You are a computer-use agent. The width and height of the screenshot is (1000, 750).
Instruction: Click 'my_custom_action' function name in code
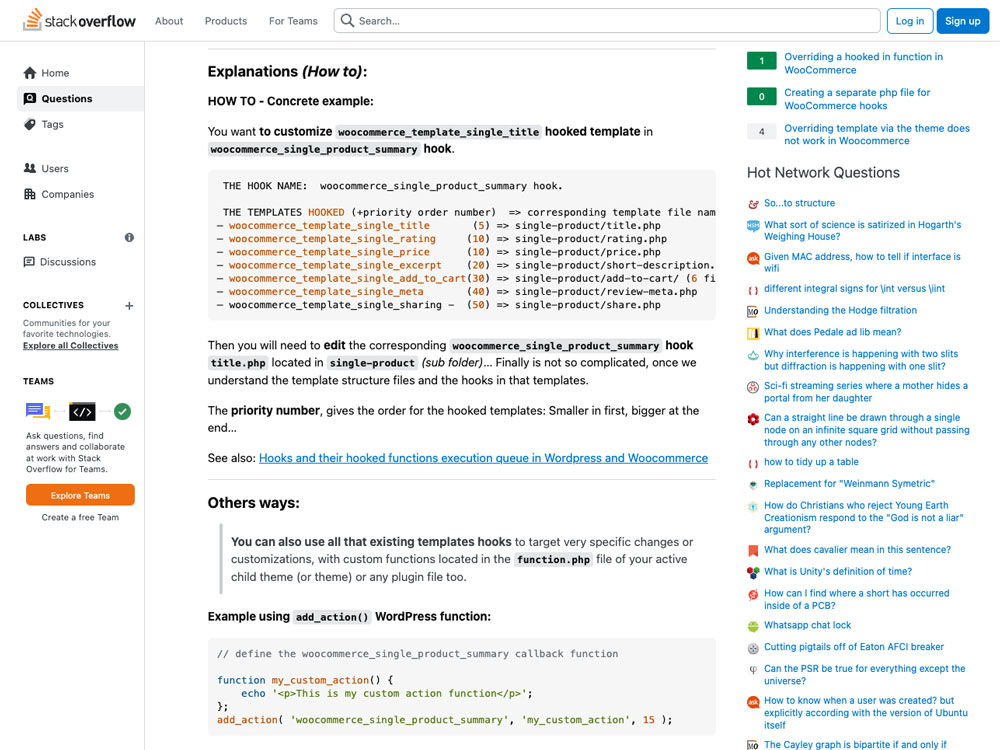320,680
